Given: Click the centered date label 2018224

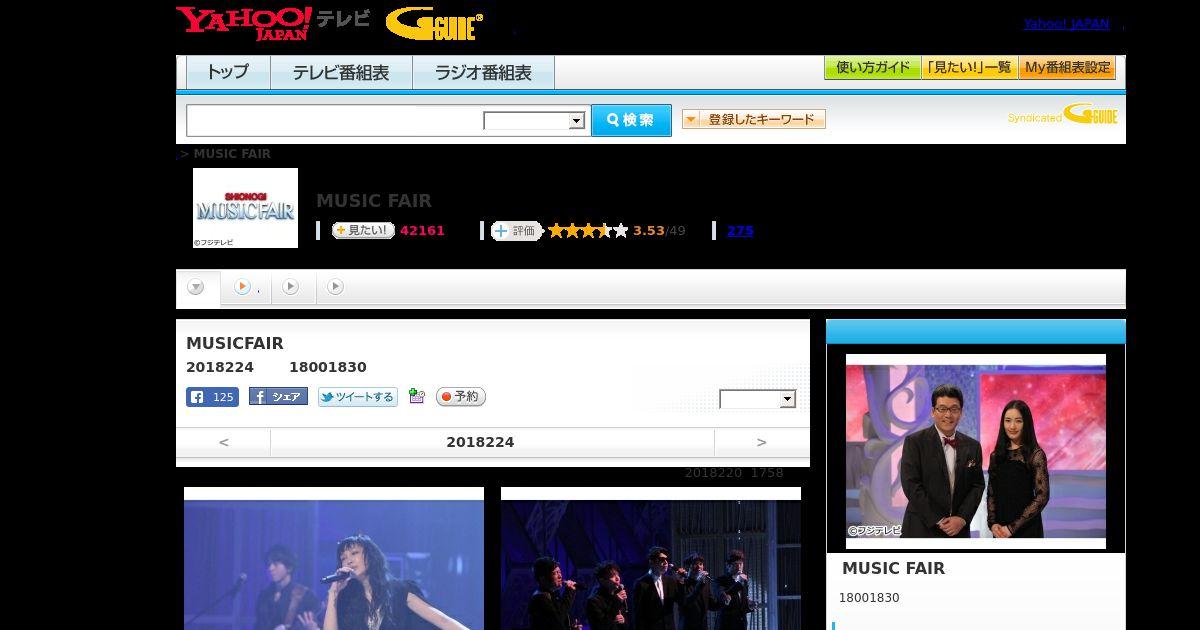Looking at the screenshot, I should click(480, 442).
